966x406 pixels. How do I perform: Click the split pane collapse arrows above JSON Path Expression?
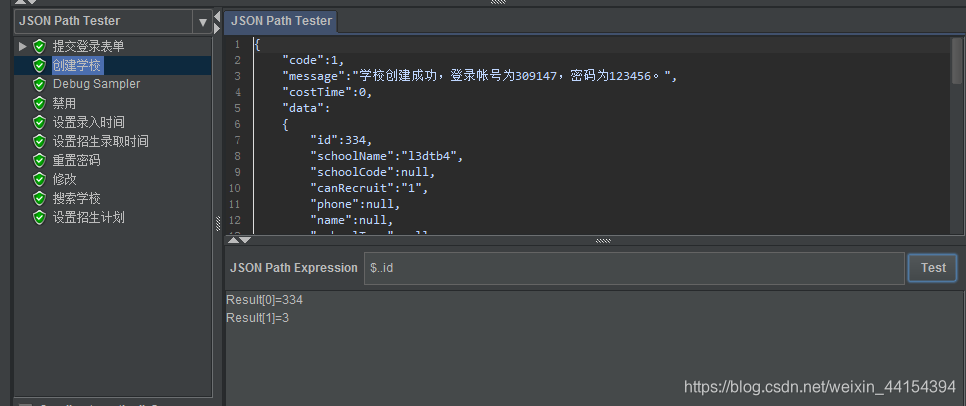[240, 240]
